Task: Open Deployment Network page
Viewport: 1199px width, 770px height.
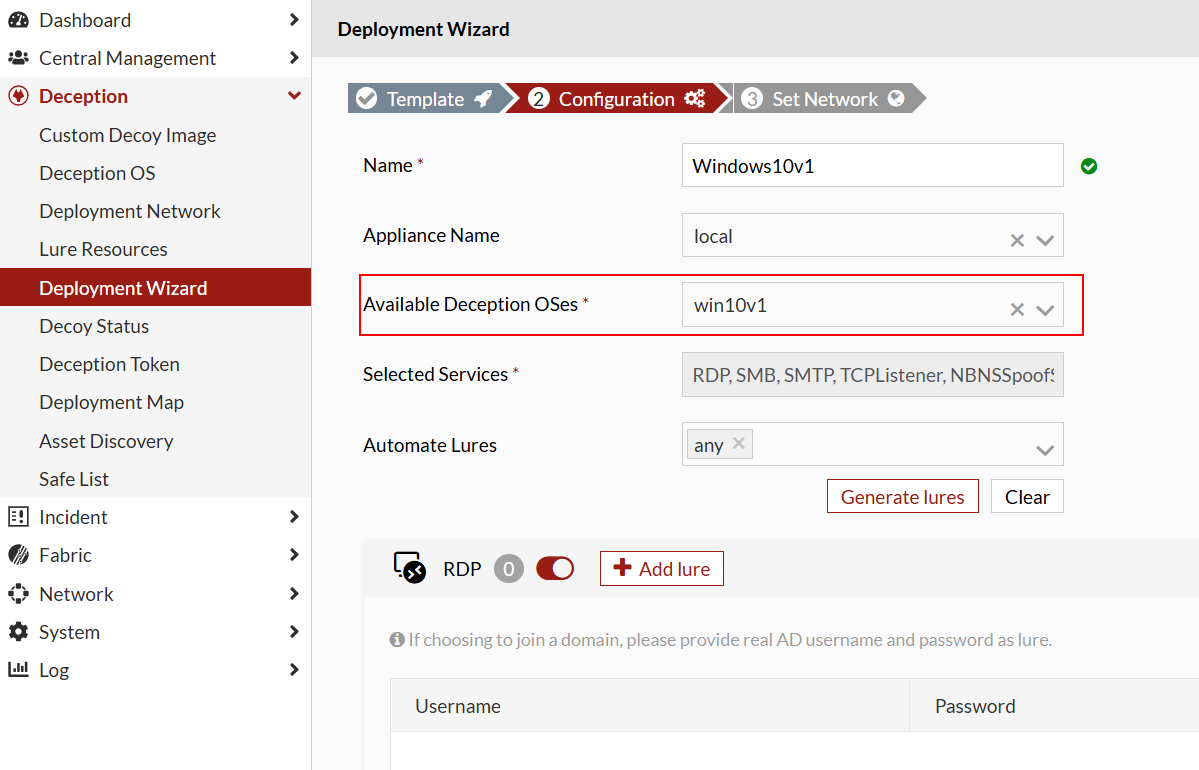Action: click(x=130, y=211)
